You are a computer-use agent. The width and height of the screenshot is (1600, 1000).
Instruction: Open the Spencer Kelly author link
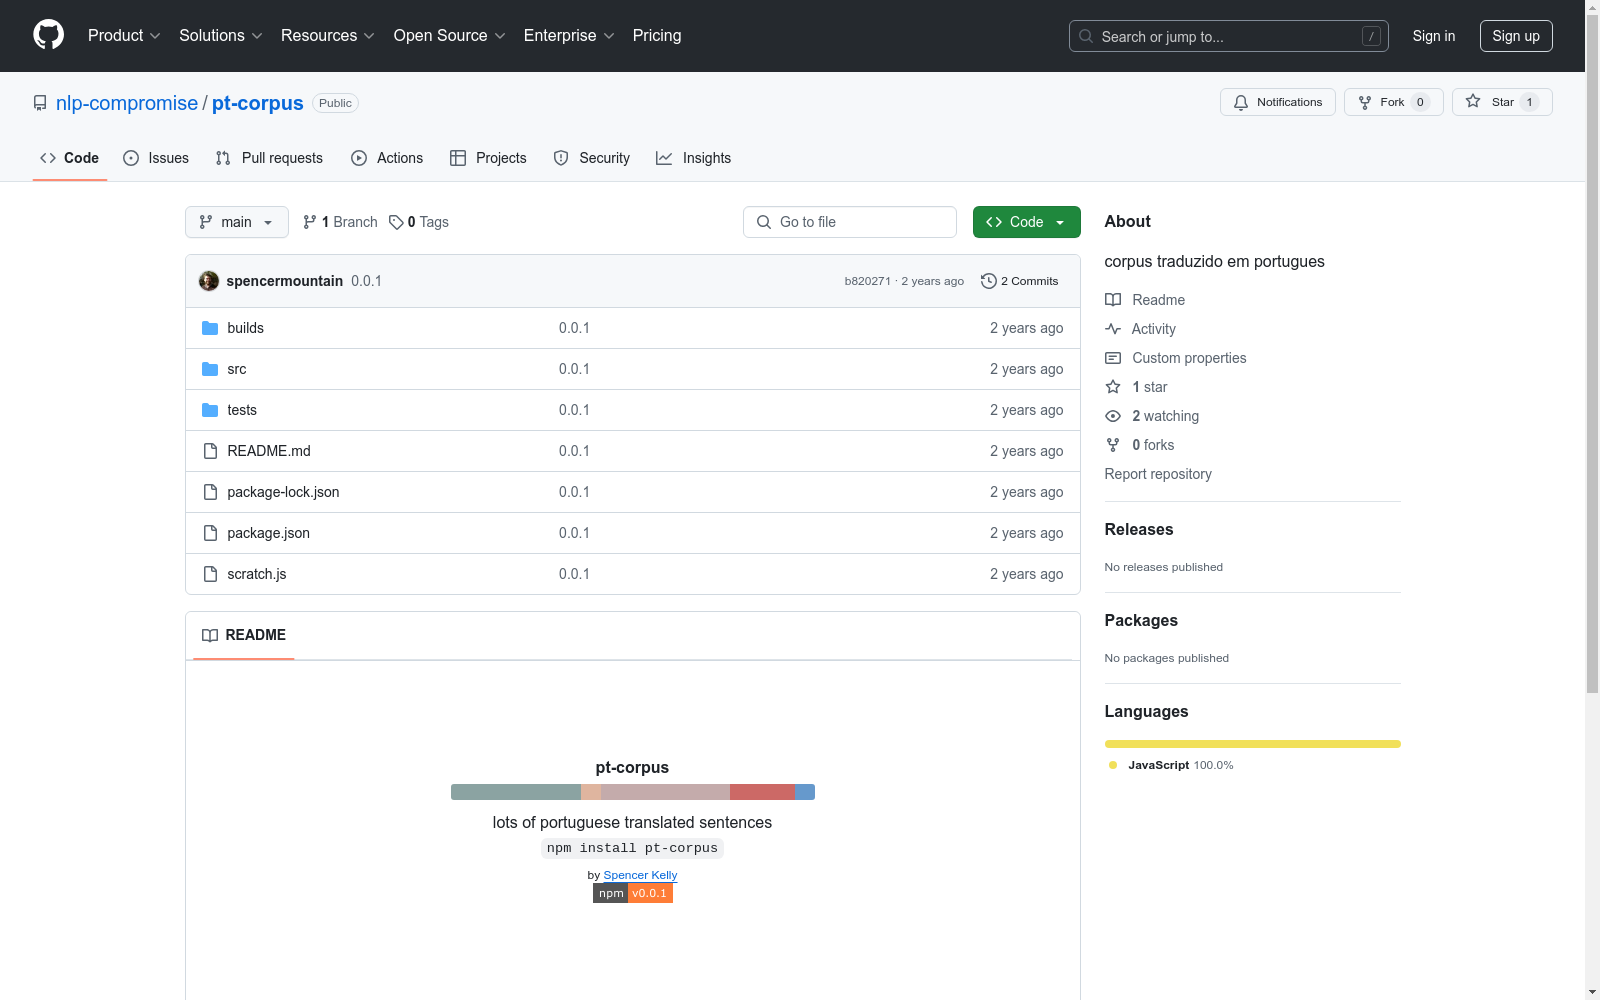[640, 875]
